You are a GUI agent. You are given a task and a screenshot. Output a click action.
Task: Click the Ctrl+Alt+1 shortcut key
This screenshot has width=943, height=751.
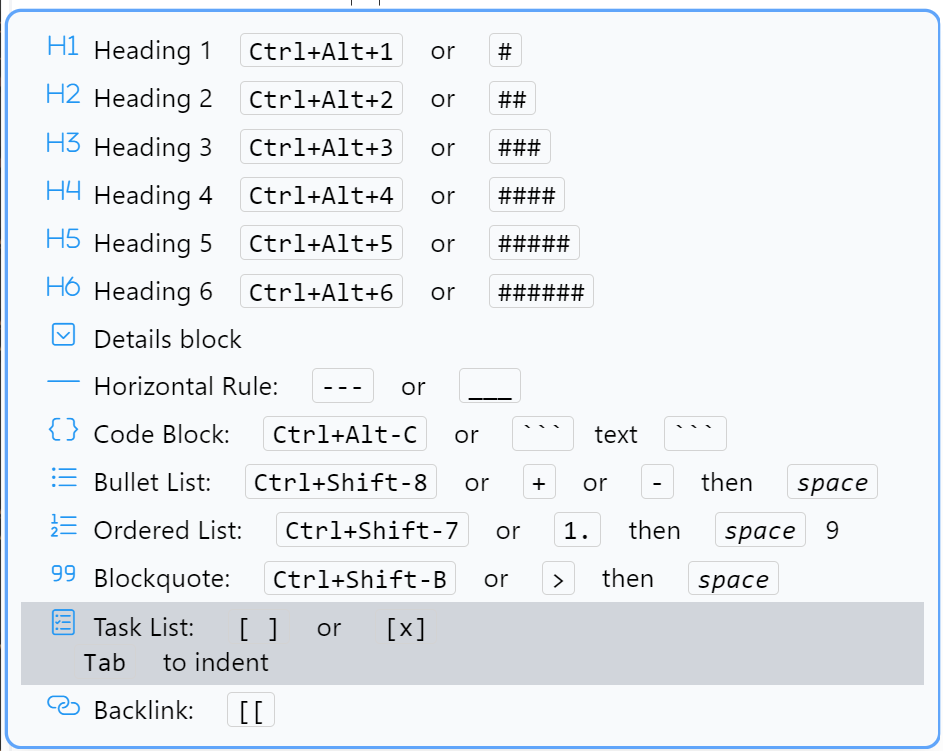[x=321, y=51]
